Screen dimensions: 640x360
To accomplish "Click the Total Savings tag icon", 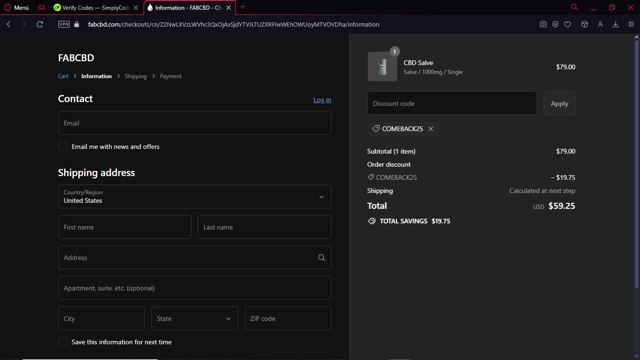I will coord(372,221).
